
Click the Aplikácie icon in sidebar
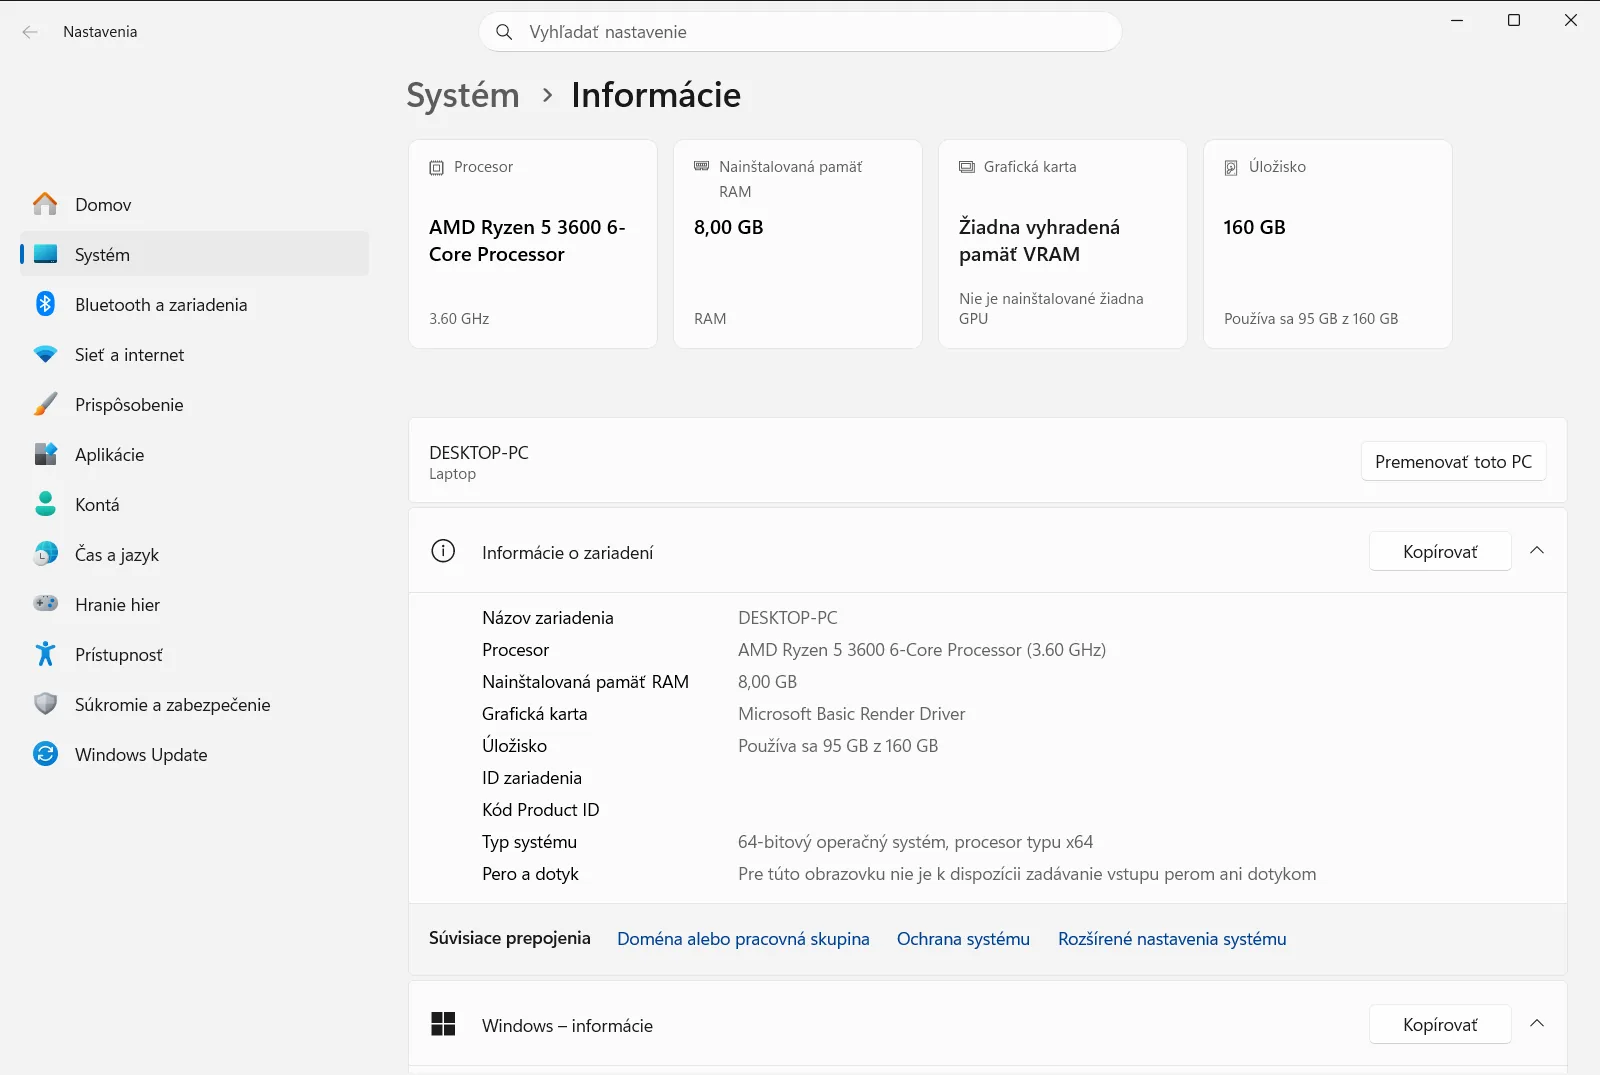coord(45,454)
